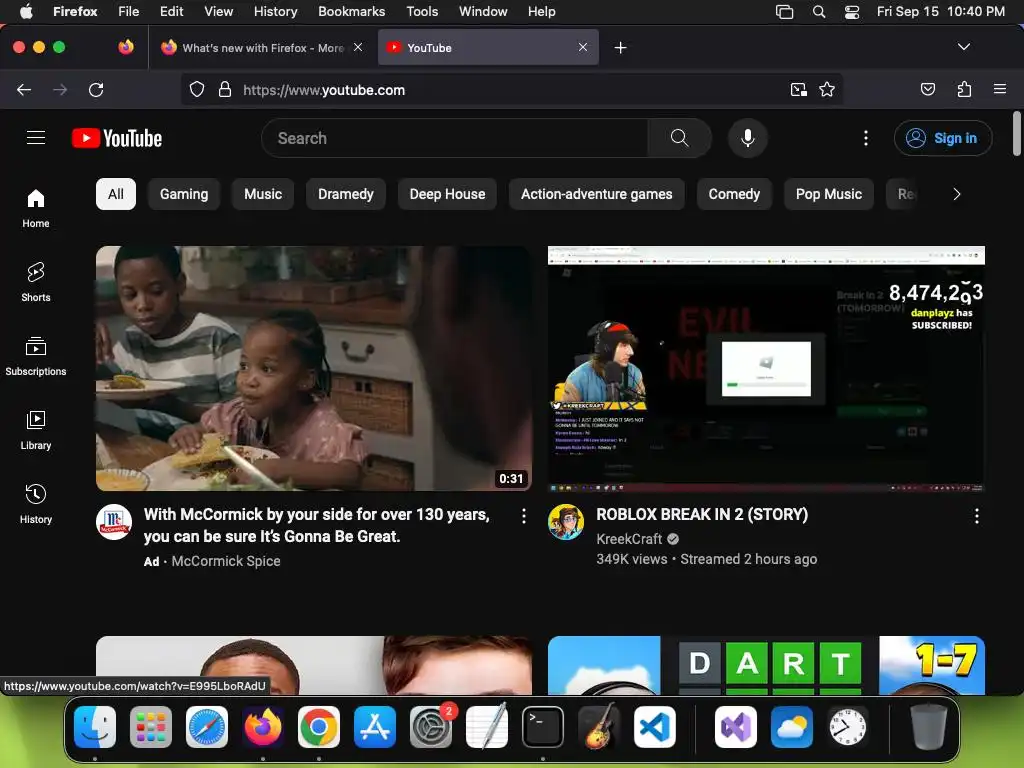Select the Comedy filter chip
This screenshot has width=1024, height=768.
pyautogui.click(x=734, y=194)
